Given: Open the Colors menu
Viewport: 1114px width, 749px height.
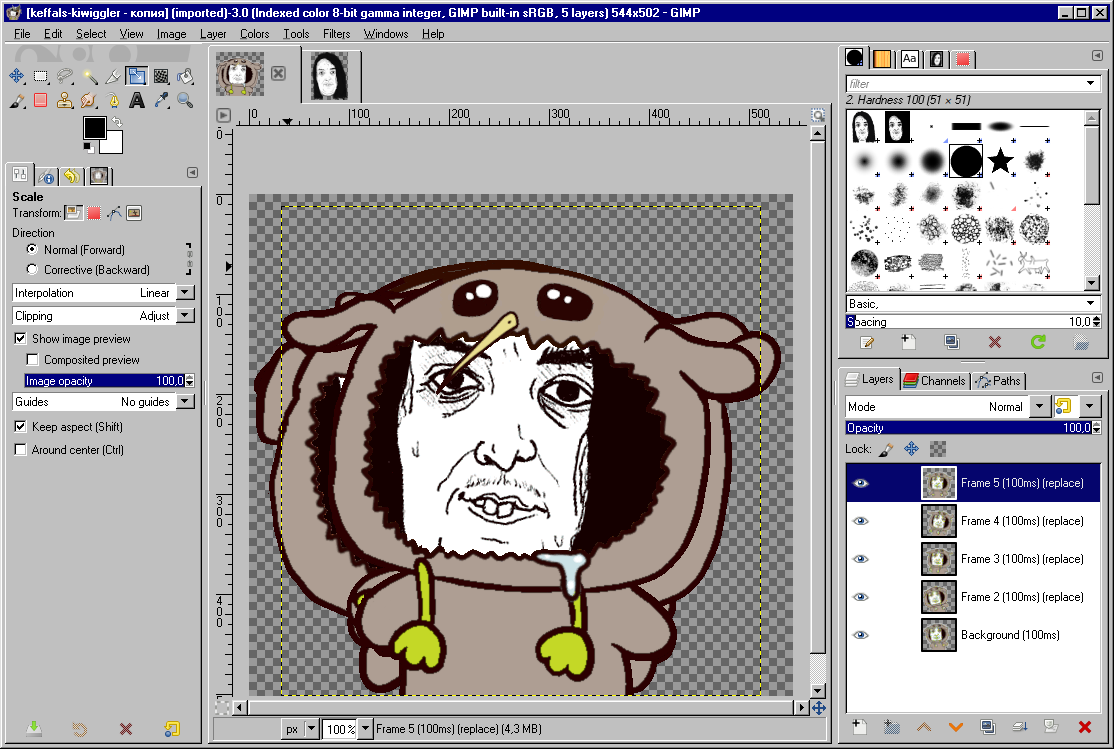Looking at the screenshot, I should (254, 33).
